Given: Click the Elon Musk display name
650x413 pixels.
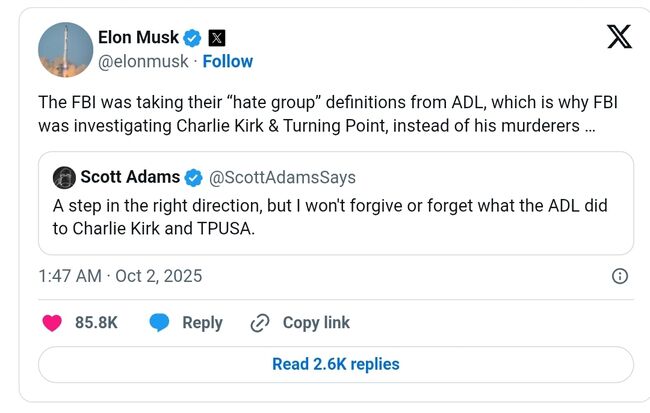Looking at the screenshot, I should 138,38.
